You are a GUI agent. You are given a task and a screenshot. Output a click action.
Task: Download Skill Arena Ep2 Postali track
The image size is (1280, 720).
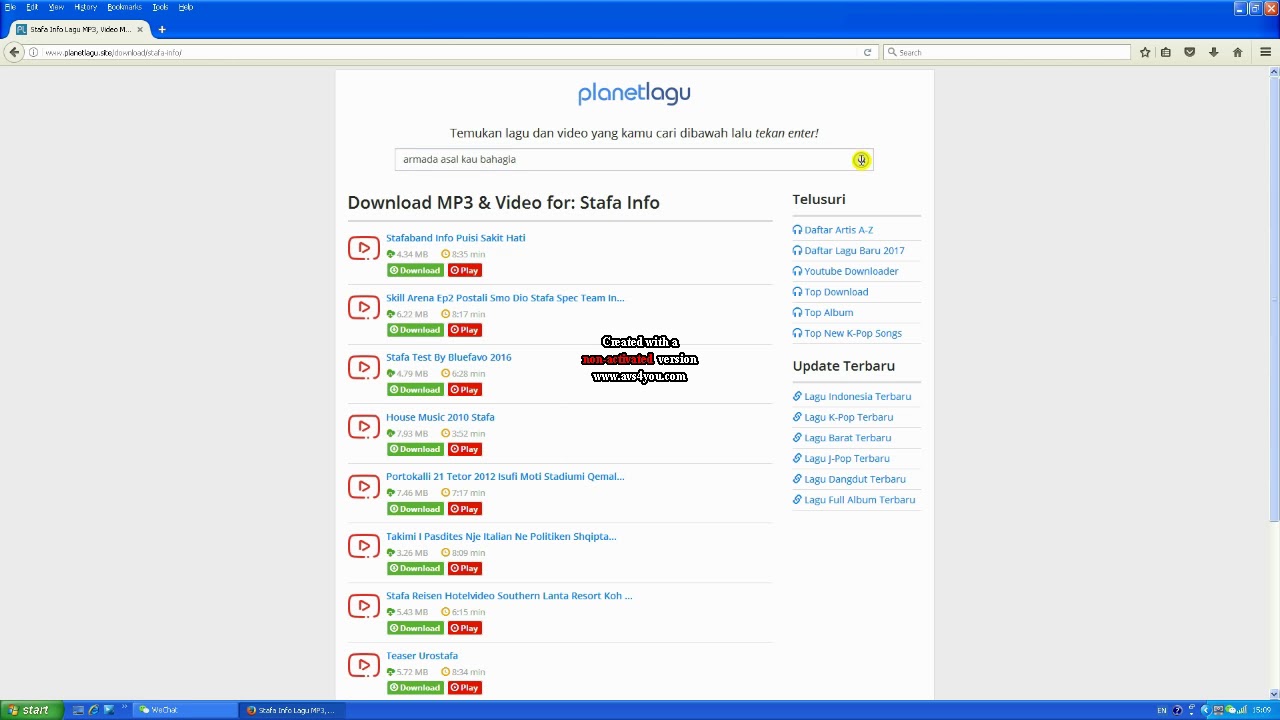coord(415,330)
